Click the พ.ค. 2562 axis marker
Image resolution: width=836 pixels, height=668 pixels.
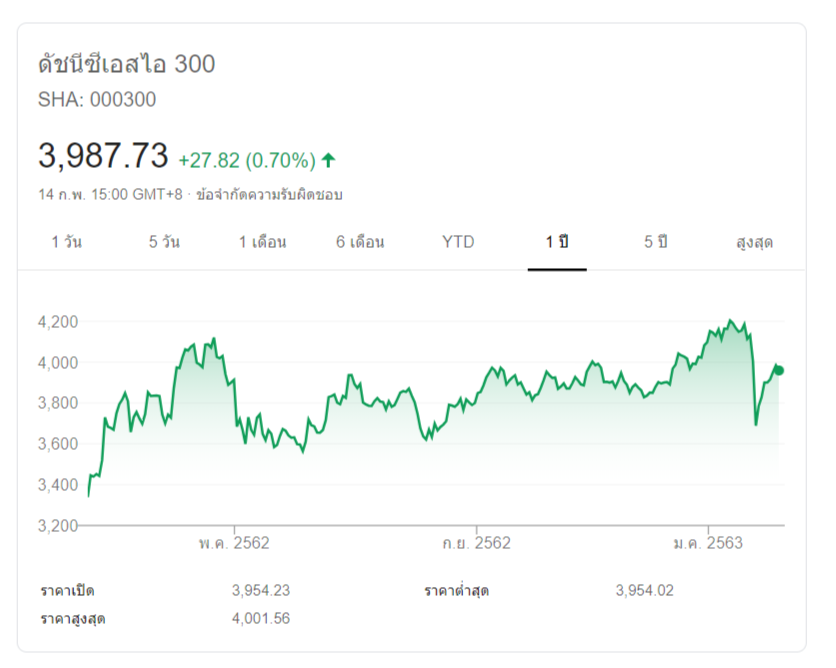(x=234, y=543)
